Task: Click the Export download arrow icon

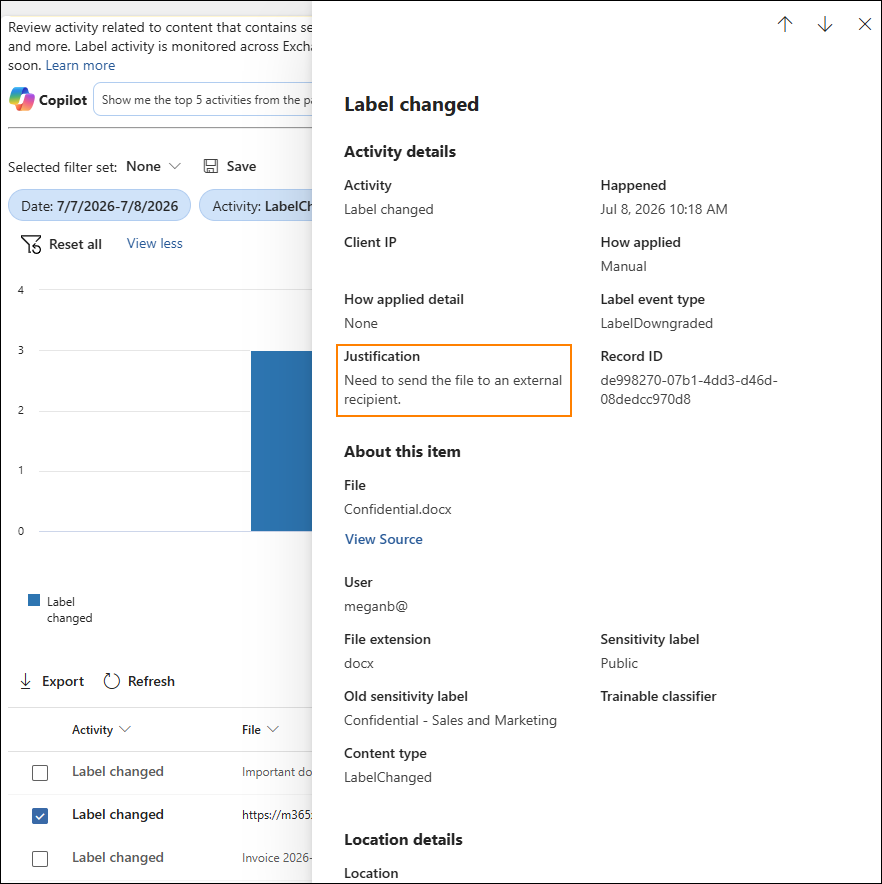Action: pyautogui.click(x=25, y=681)
